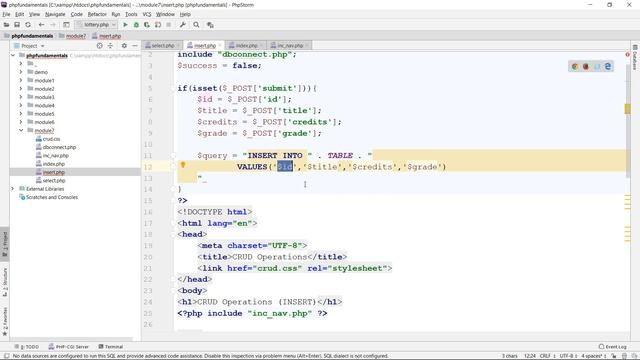640x360 pixels.
Task: Click the Run green play icon
Action: coord(125,25)
